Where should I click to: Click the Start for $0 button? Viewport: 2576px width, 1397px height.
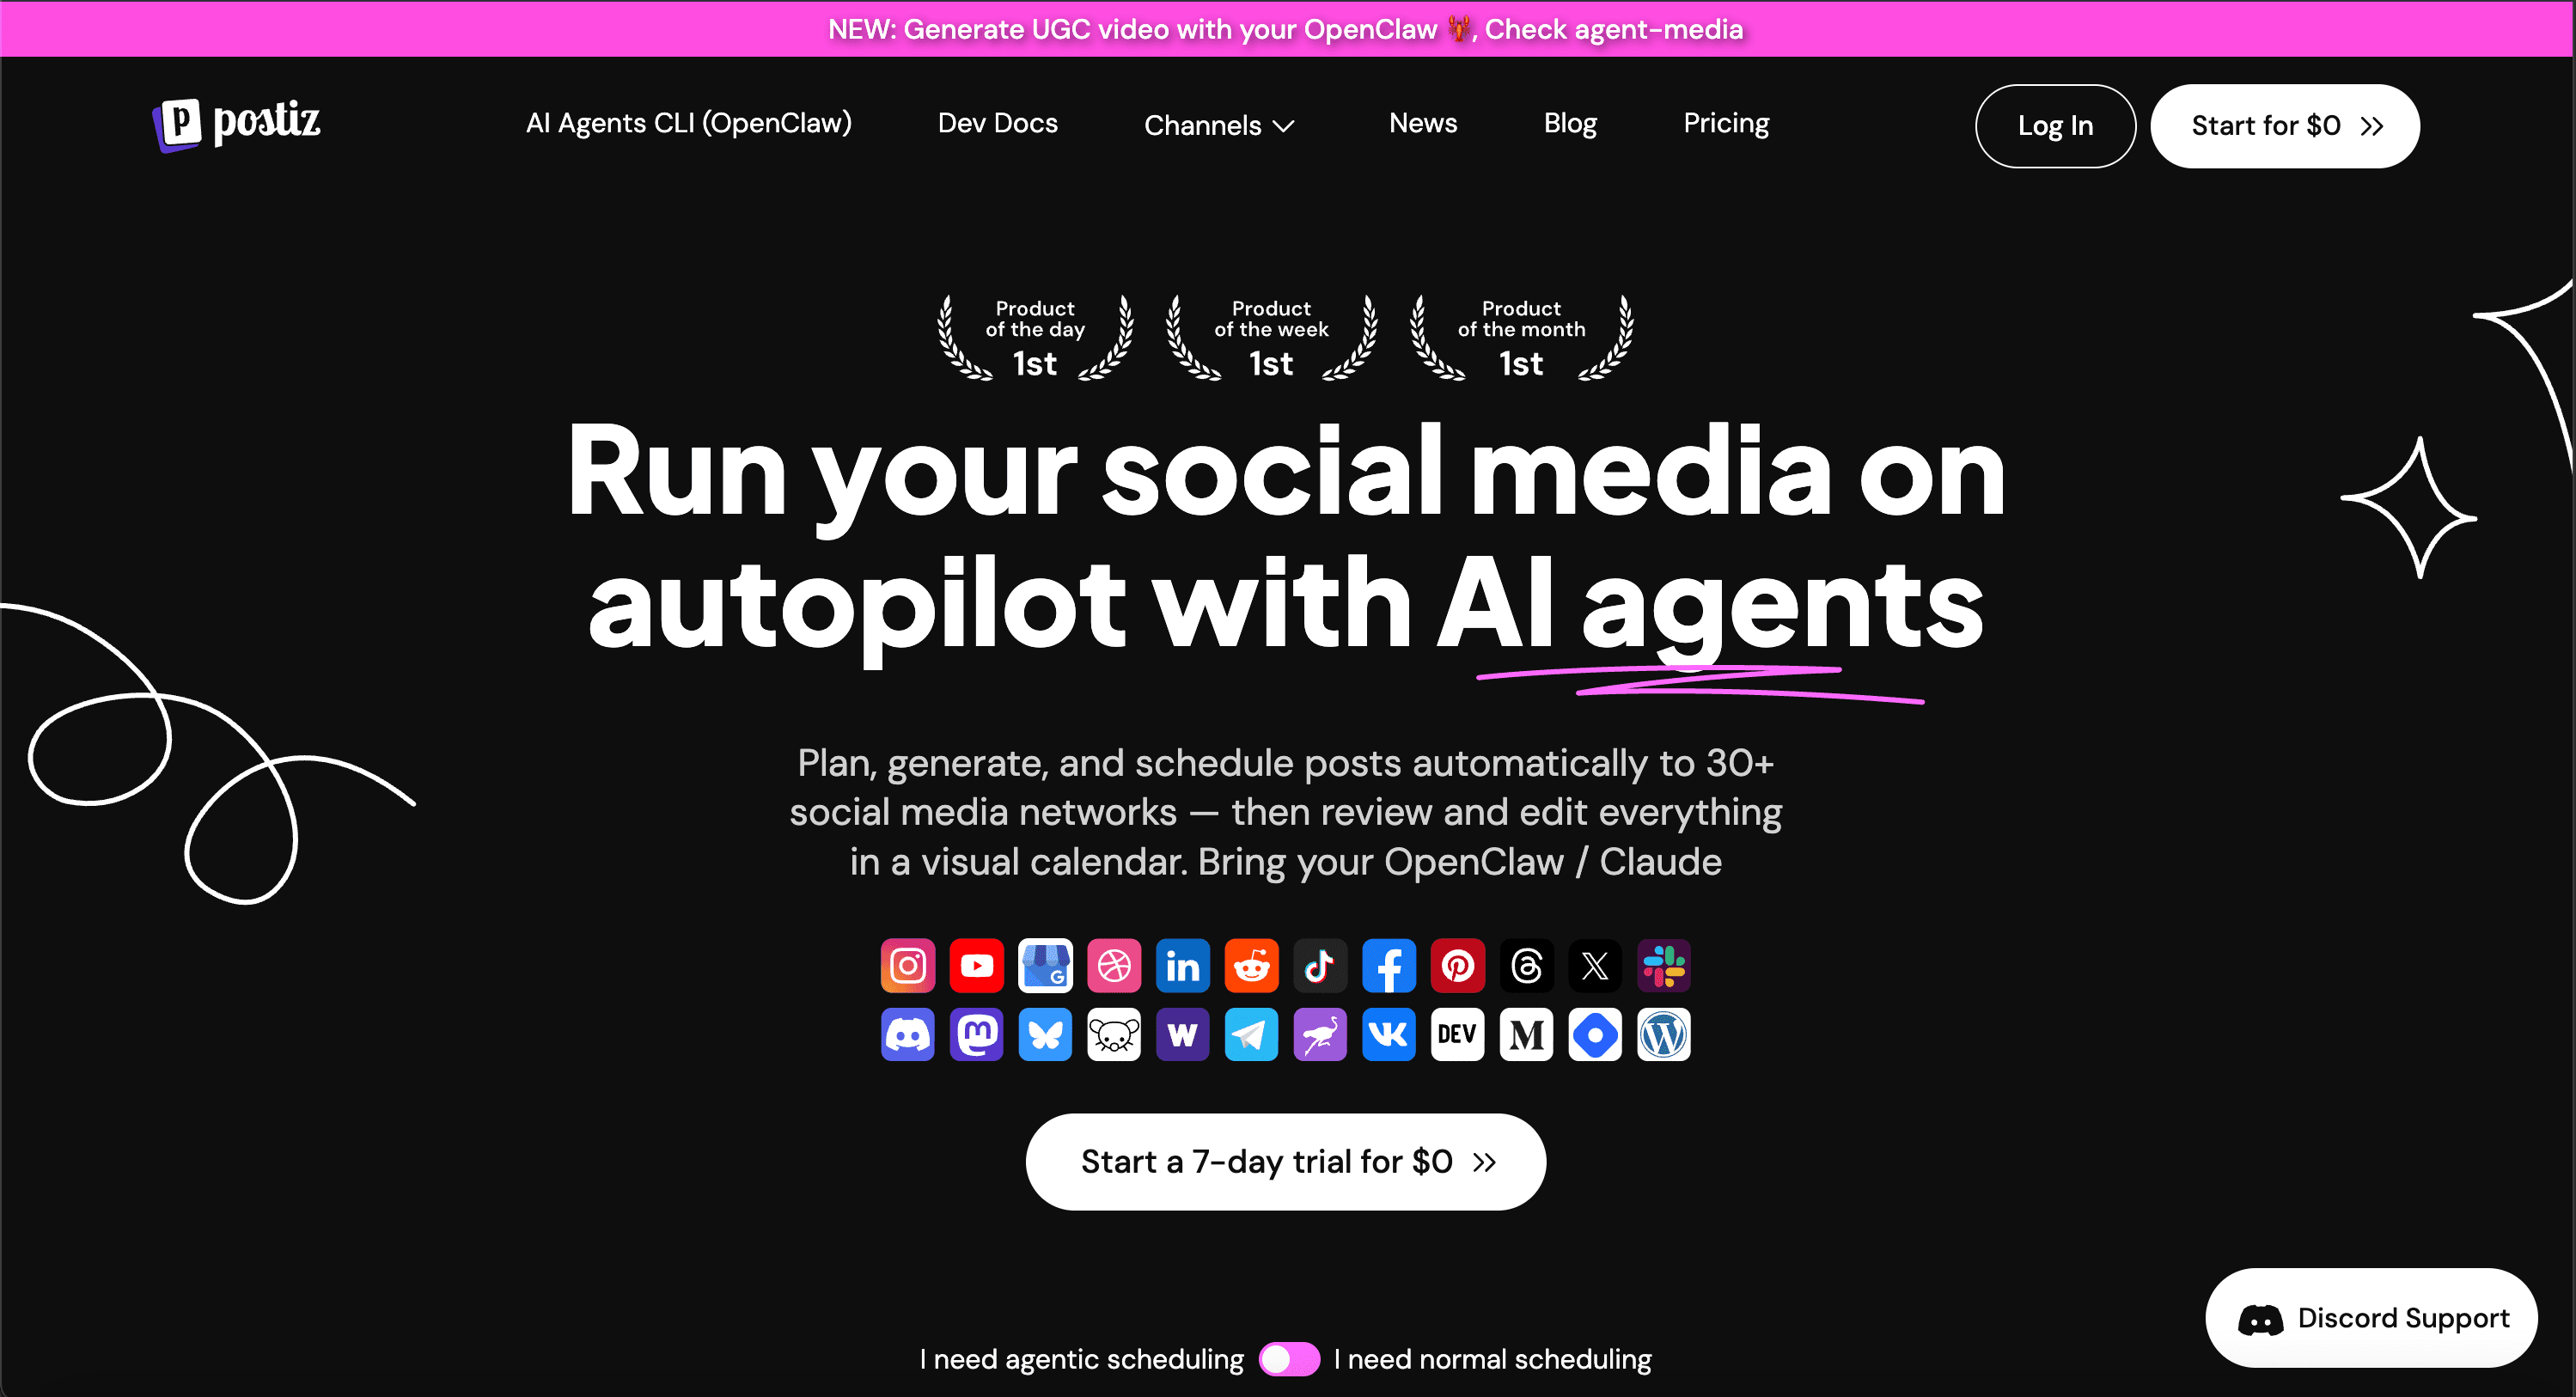(2285, 126)
